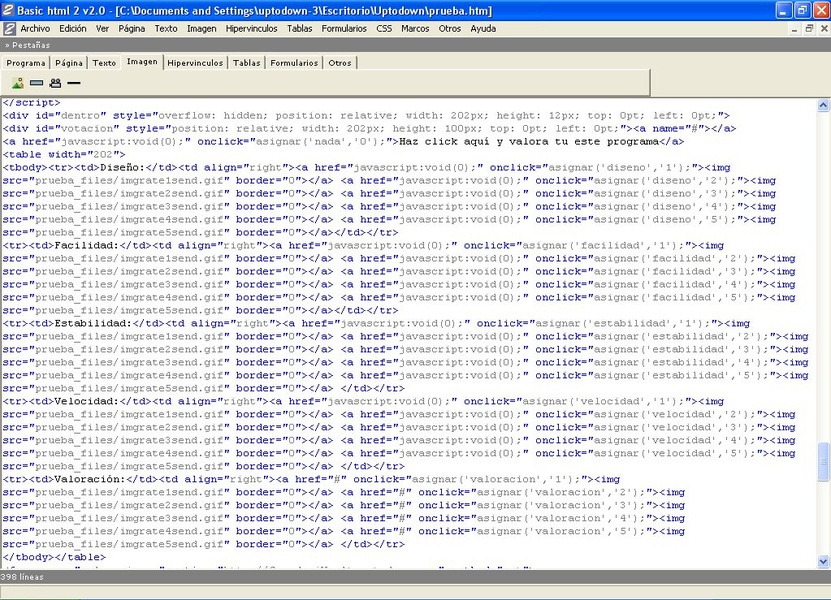The width and height of the screenshot is (831, 600).
Task: Switch to the Otros tab
Action: 340,63
